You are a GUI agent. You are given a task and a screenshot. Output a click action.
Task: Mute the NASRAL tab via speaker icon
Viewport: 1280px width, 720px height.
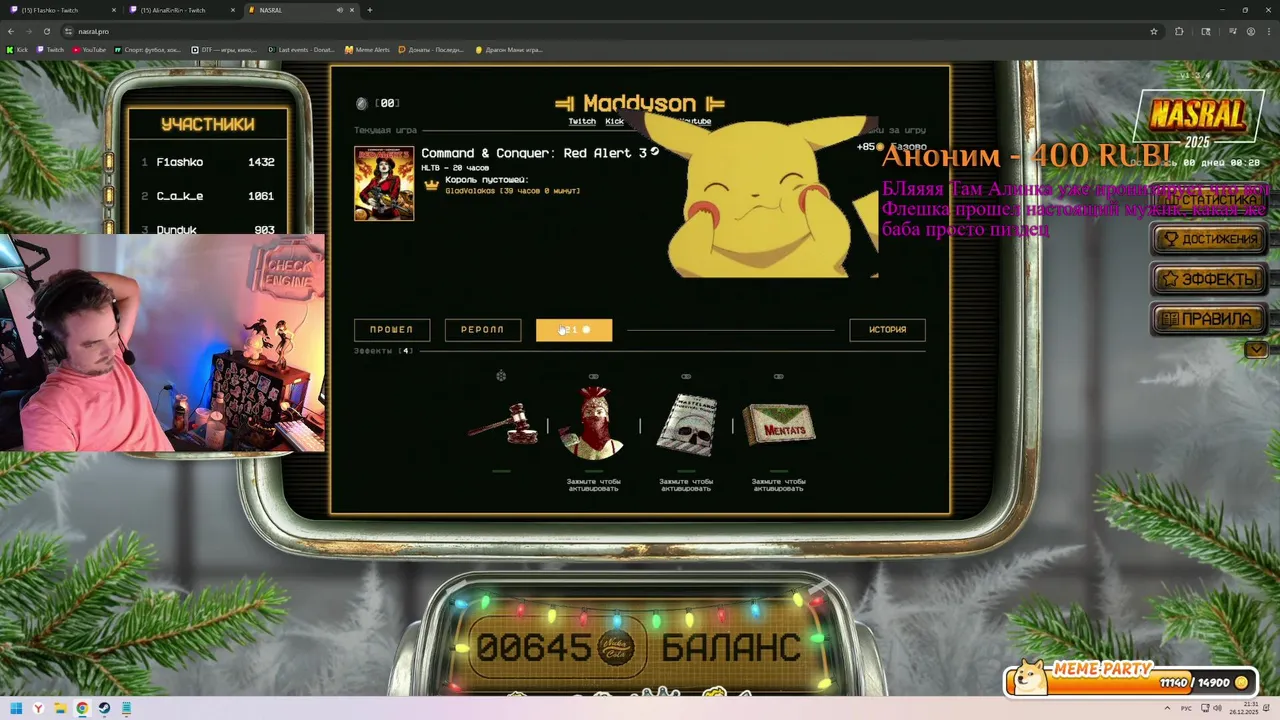pos(340,10)
